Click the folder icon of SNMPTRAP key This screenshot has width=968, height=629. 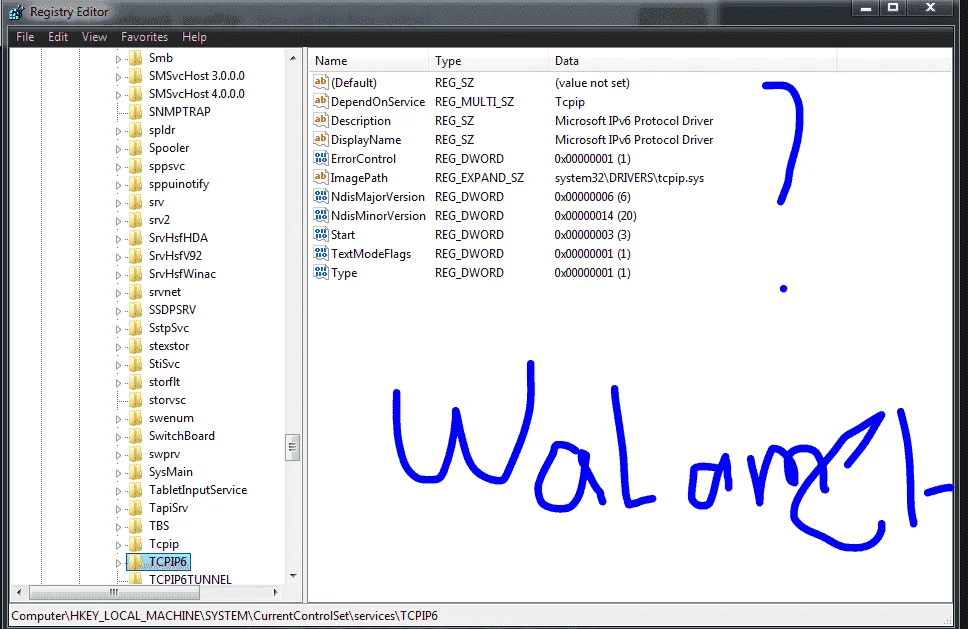point(135,112)
